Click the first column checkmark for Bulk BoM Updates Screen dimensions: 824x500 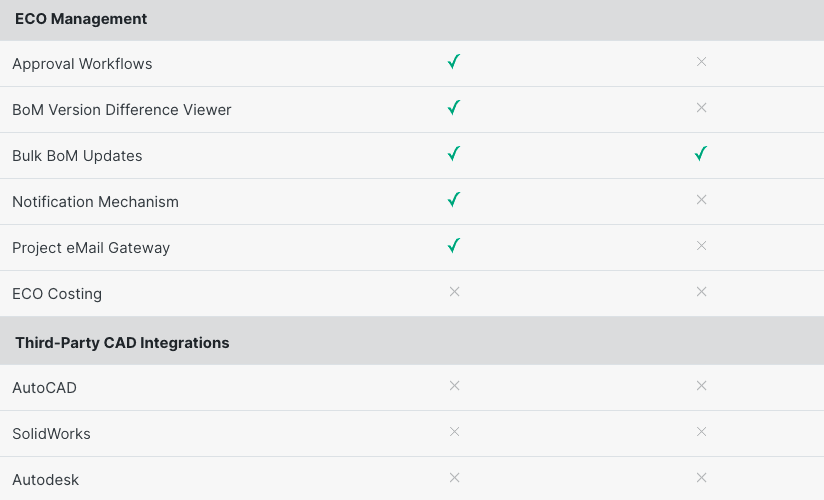[x=454, y=154]
